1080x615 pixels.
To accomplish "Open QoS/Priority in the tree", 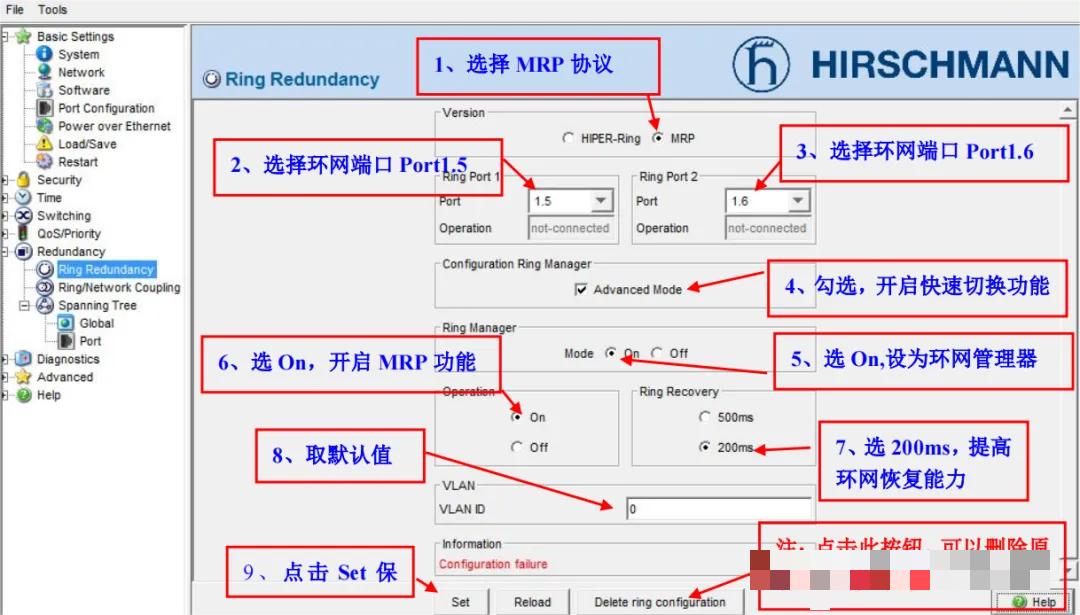I will [69, 233].
